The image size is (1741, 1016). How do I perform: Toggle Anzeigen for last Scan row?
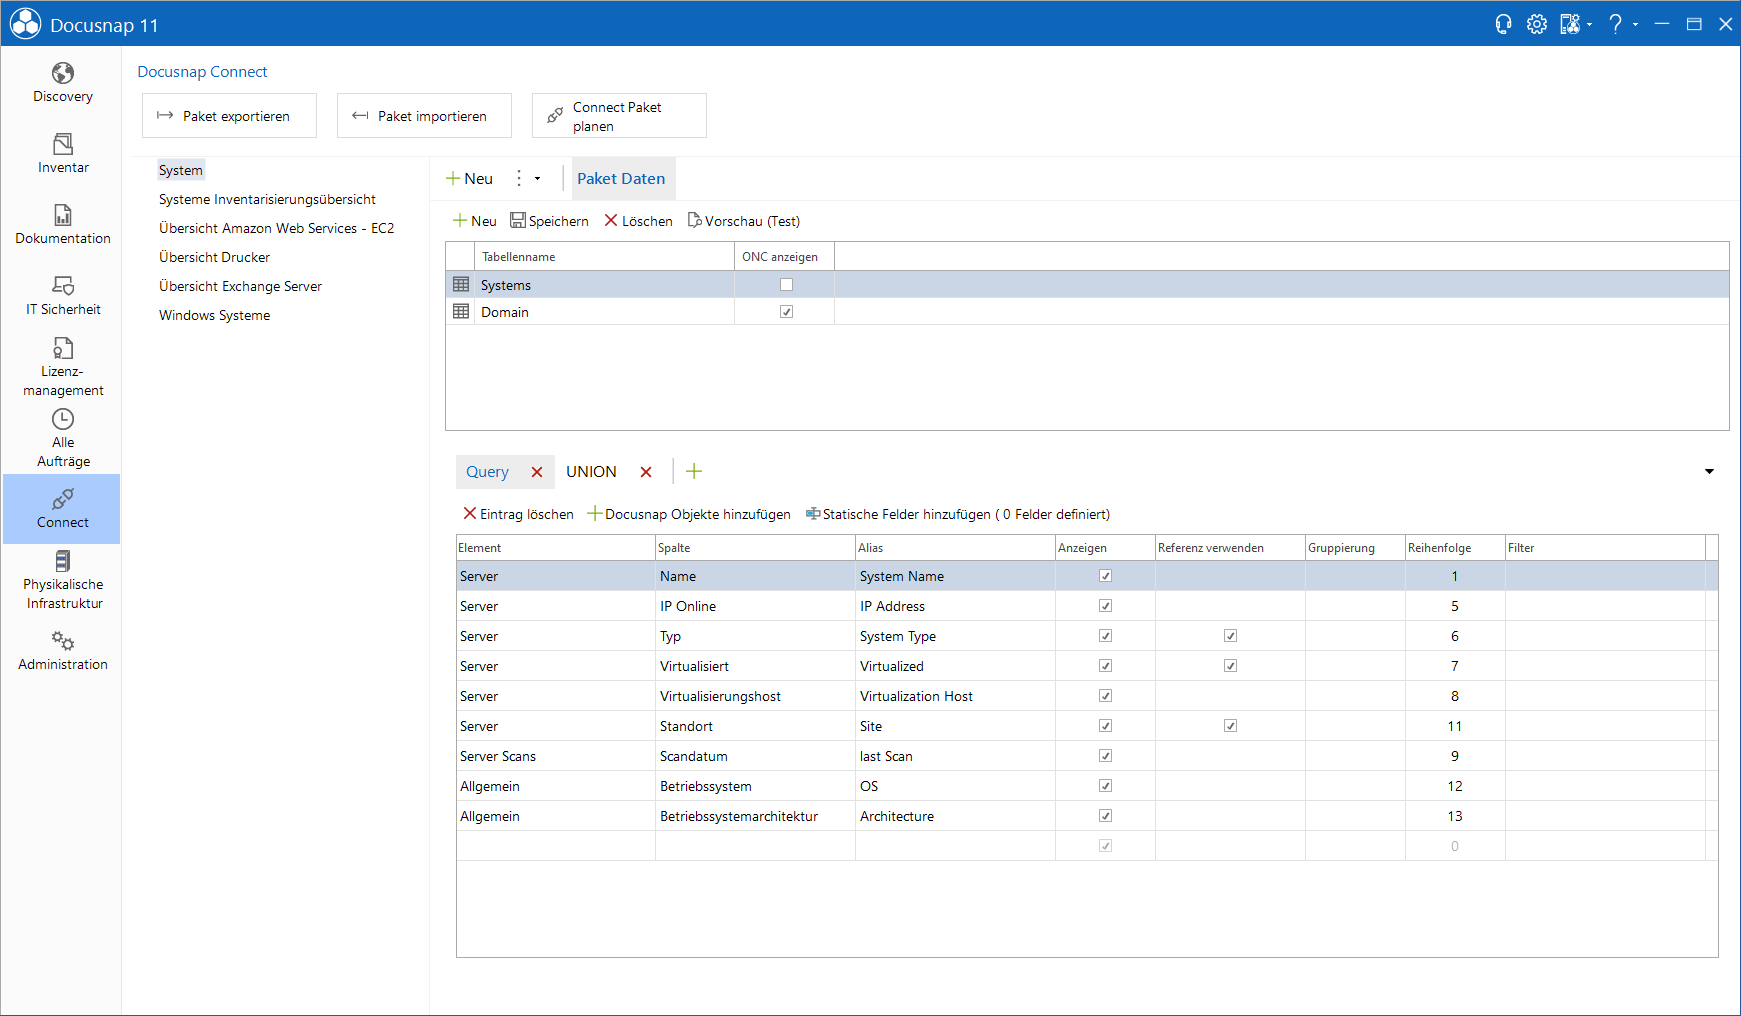1105,756
